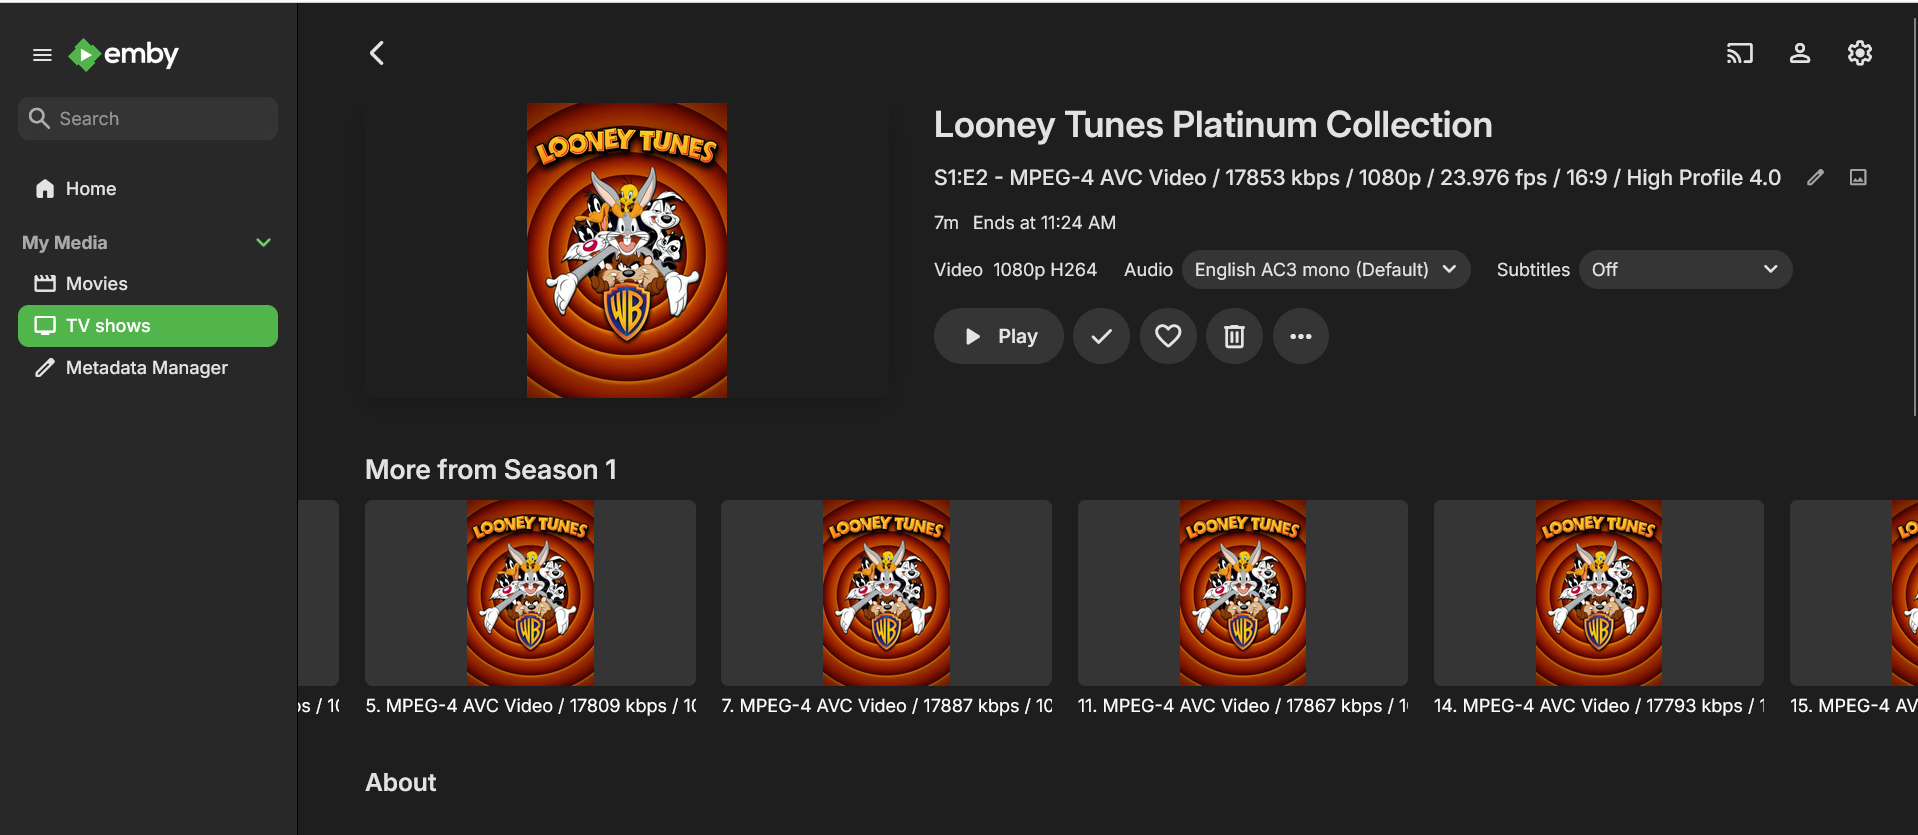
Task: Select episode 14 title with 17793 kbps
Action: tap(1599, 706)
